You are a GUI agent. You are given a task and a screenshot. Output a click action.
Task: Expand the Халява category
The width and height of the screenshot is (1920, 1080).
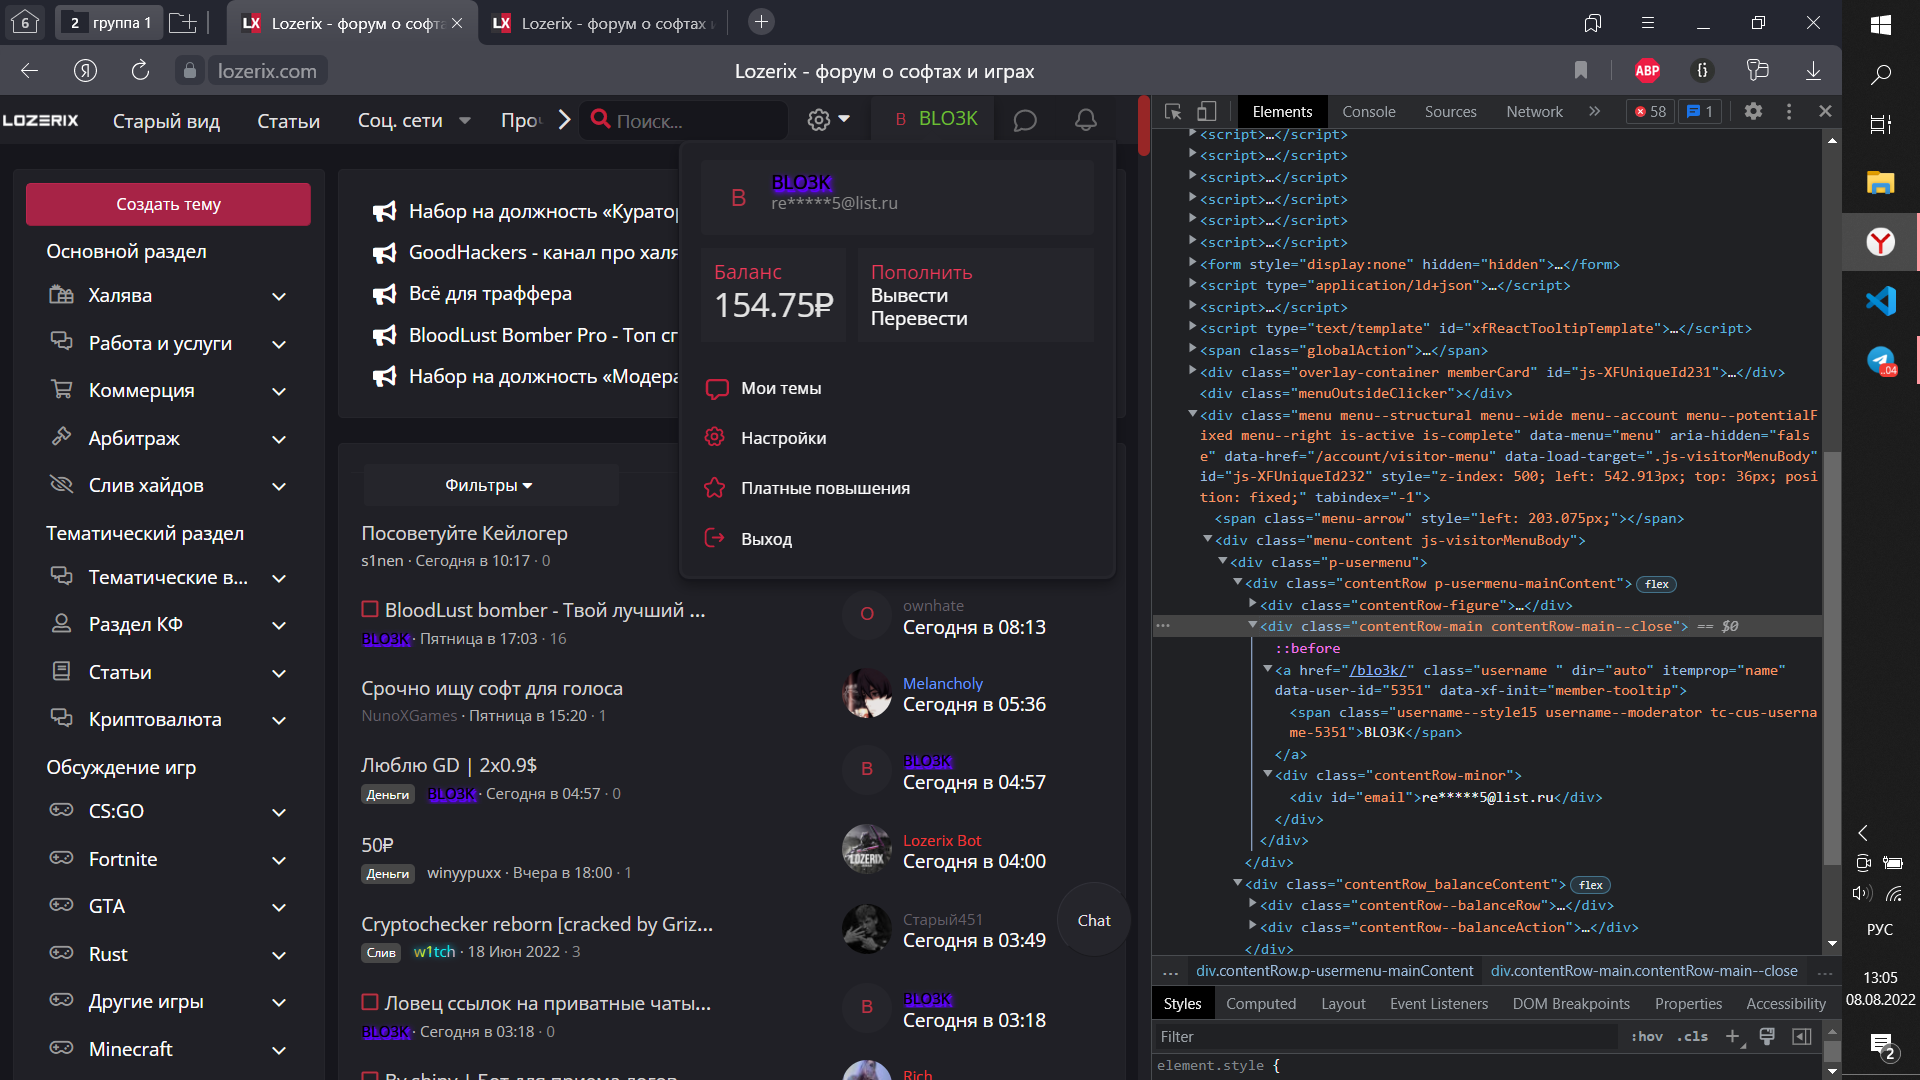pos(279,296)
